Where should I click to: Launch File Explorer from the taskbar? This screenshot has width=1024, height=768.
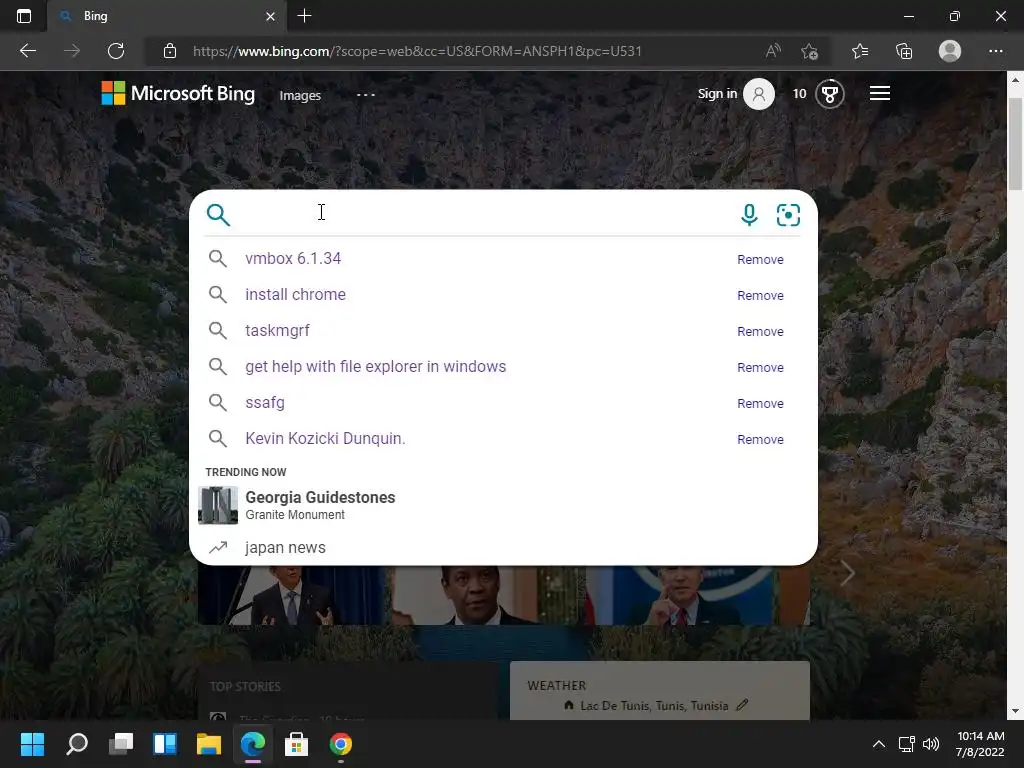coord(209,744)
